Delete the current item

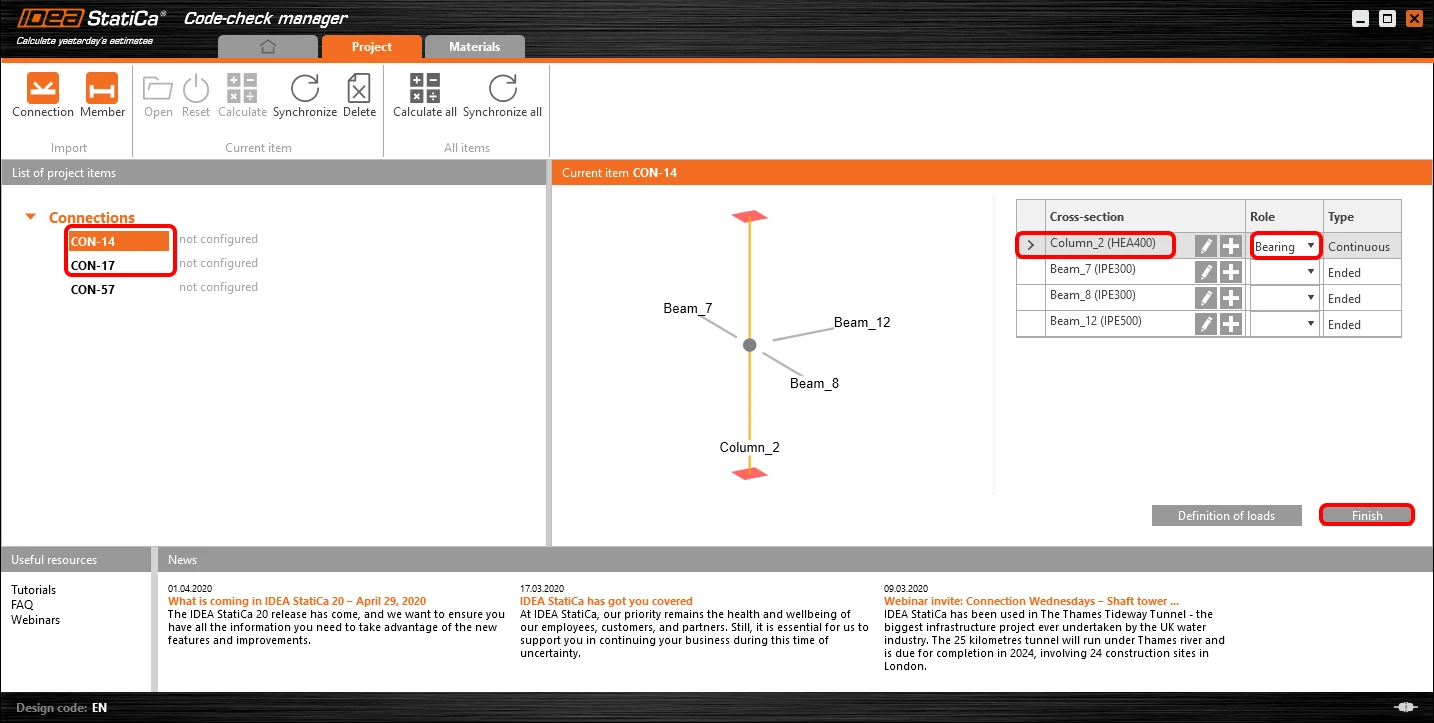click(x=359, y=96)
